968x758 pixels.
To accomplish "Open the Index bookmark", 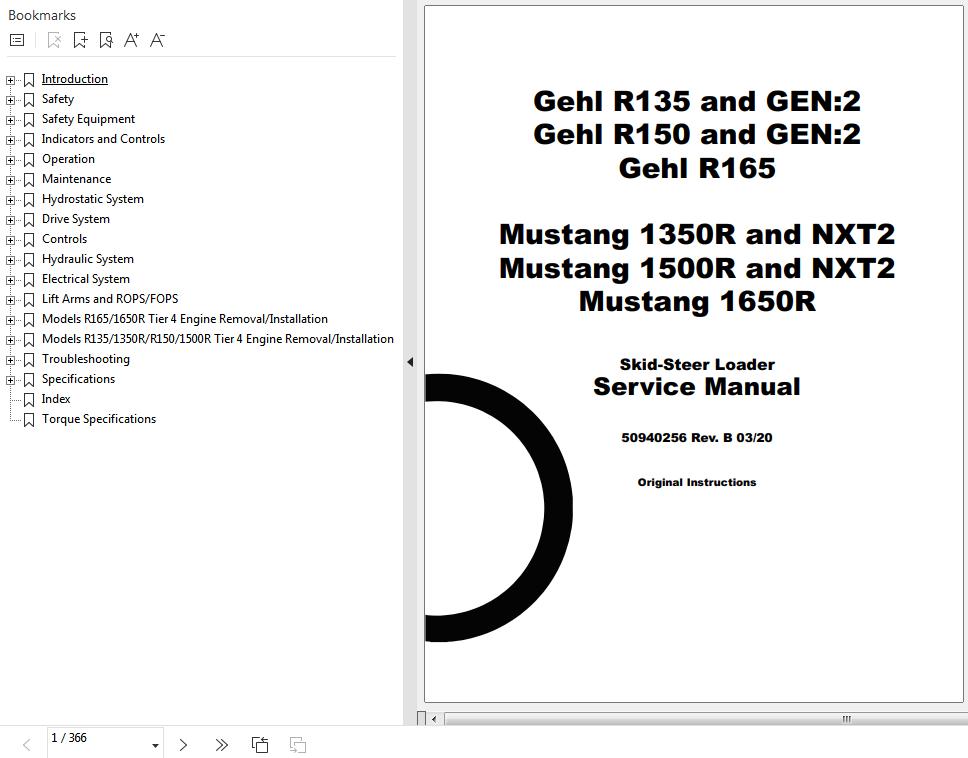I will (56, 399).
